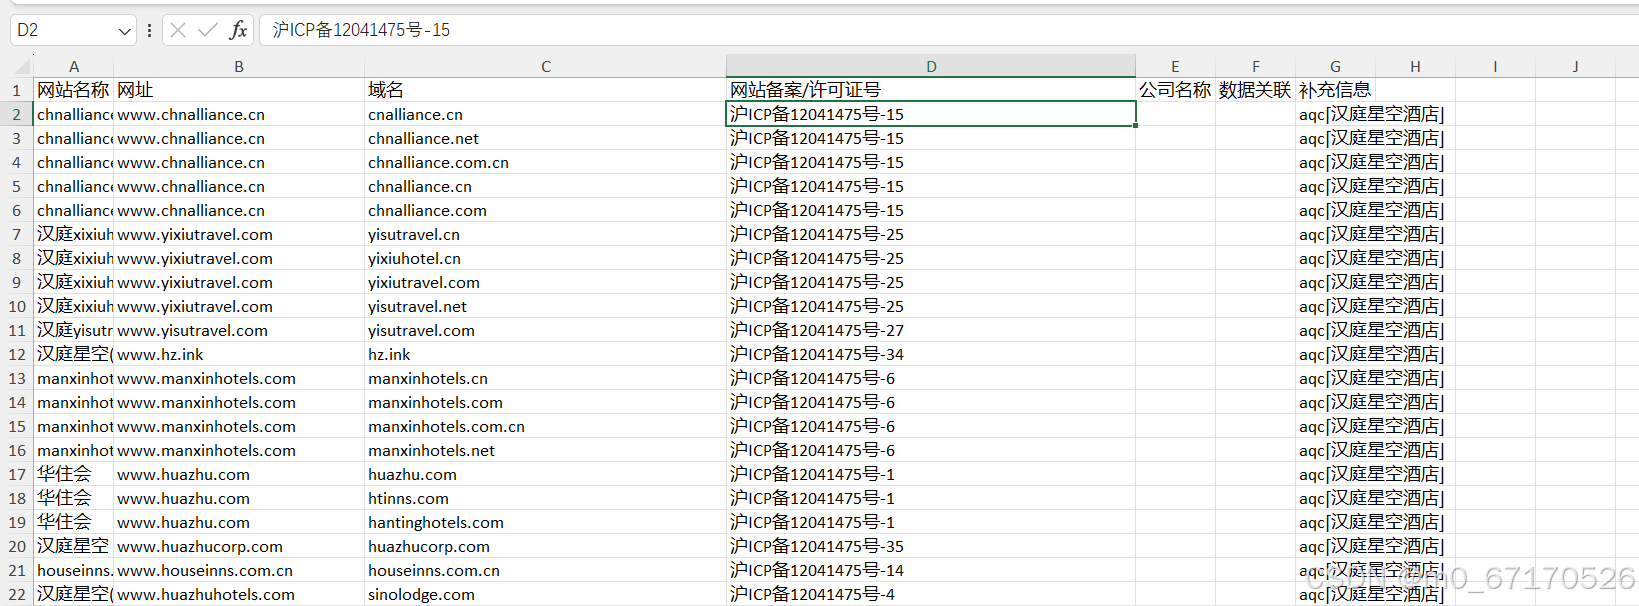The height and width of the screenshot is (606, 1639).
Task: Select cell 华住会 in row 17
Action: coord(74,474)
